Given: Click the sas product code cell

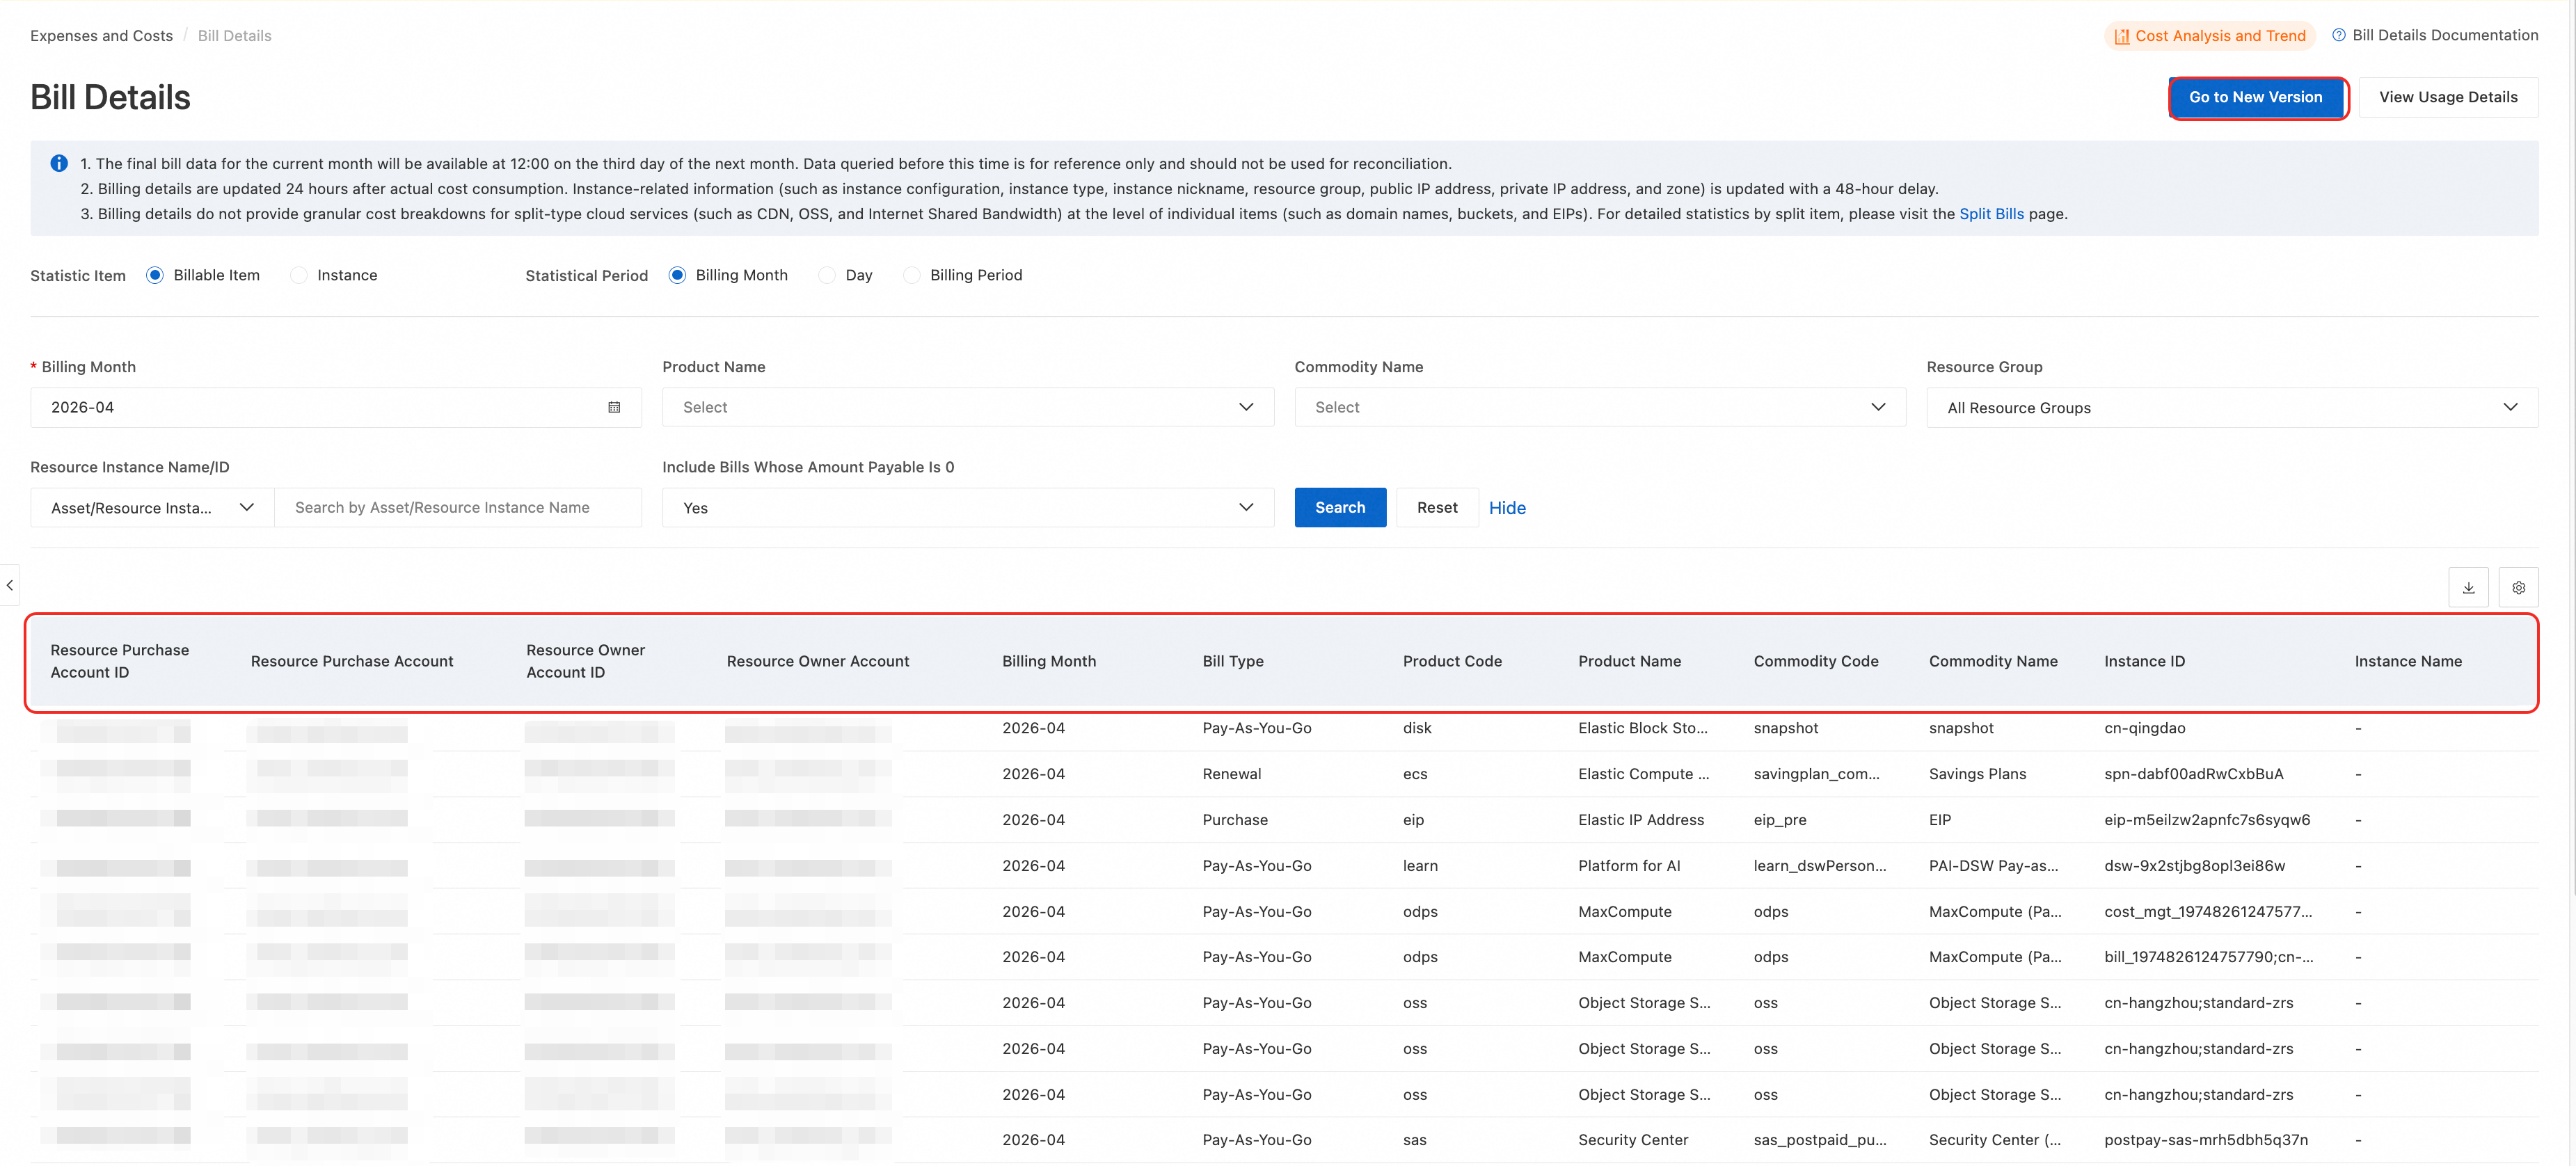Looking at the screenshot, I should (1414, 1140).
